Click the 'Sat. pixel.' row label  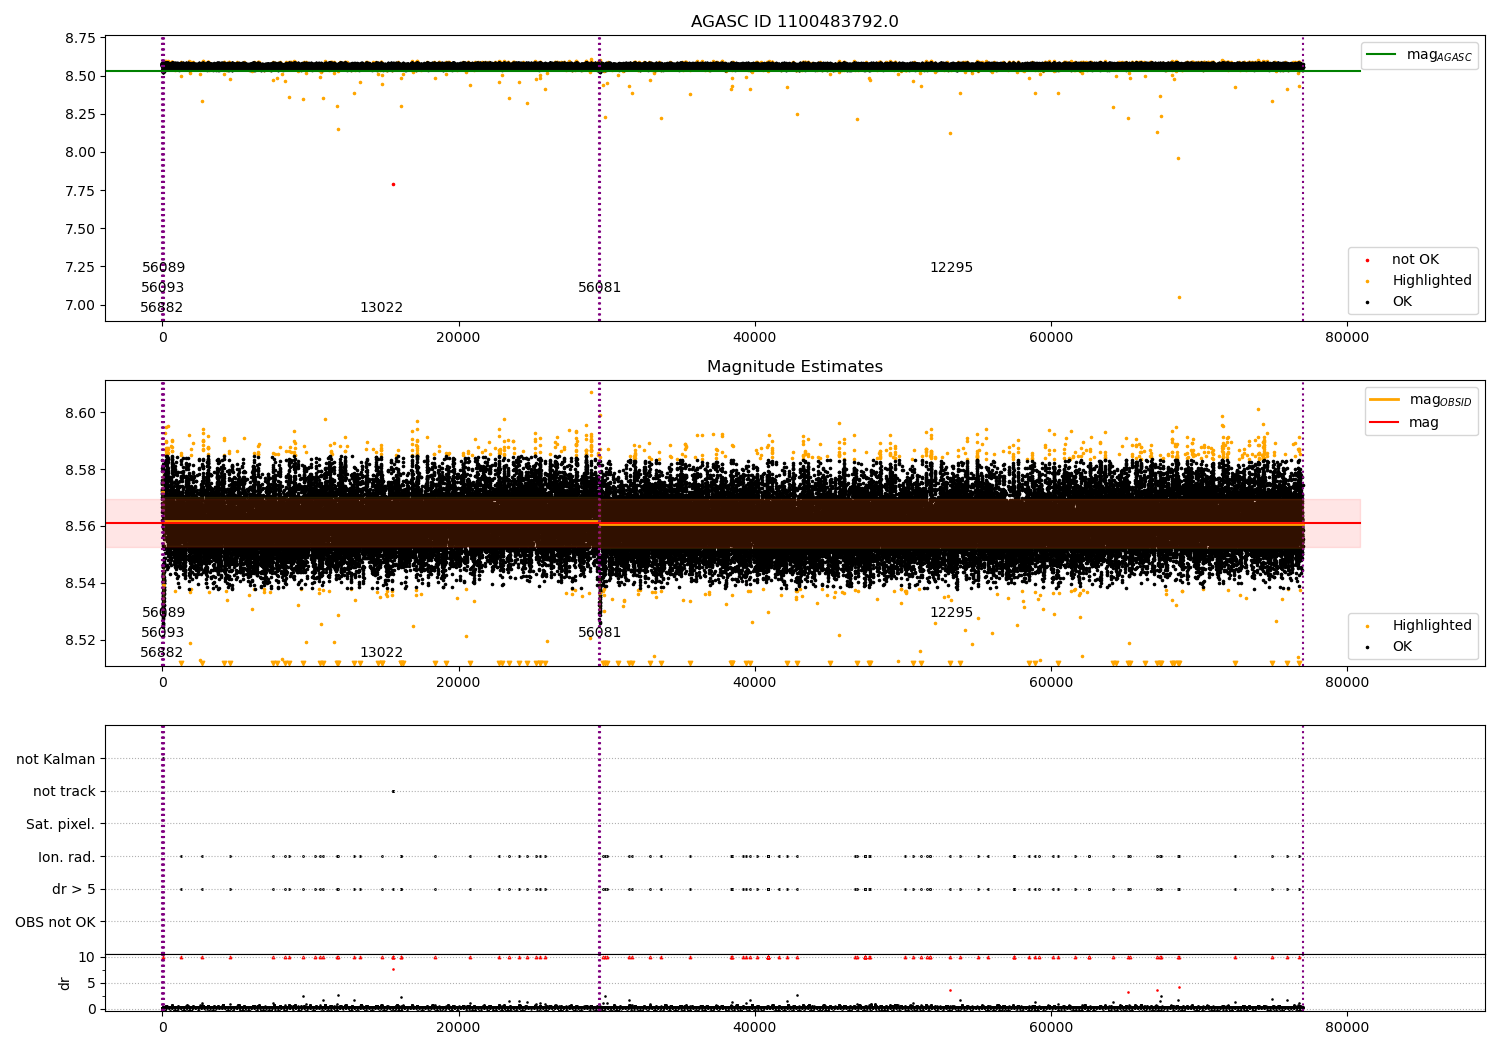tap(61, 824)
